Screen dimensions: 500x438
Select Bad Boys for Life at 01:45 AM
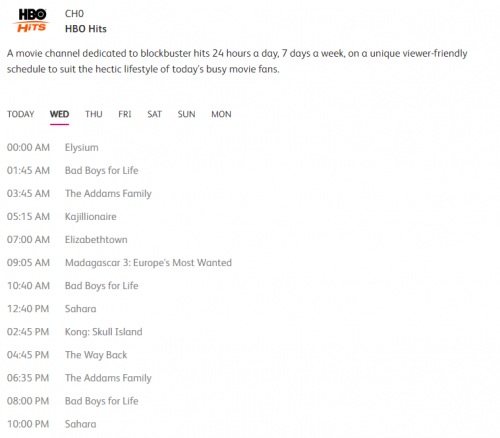[102, 171]
